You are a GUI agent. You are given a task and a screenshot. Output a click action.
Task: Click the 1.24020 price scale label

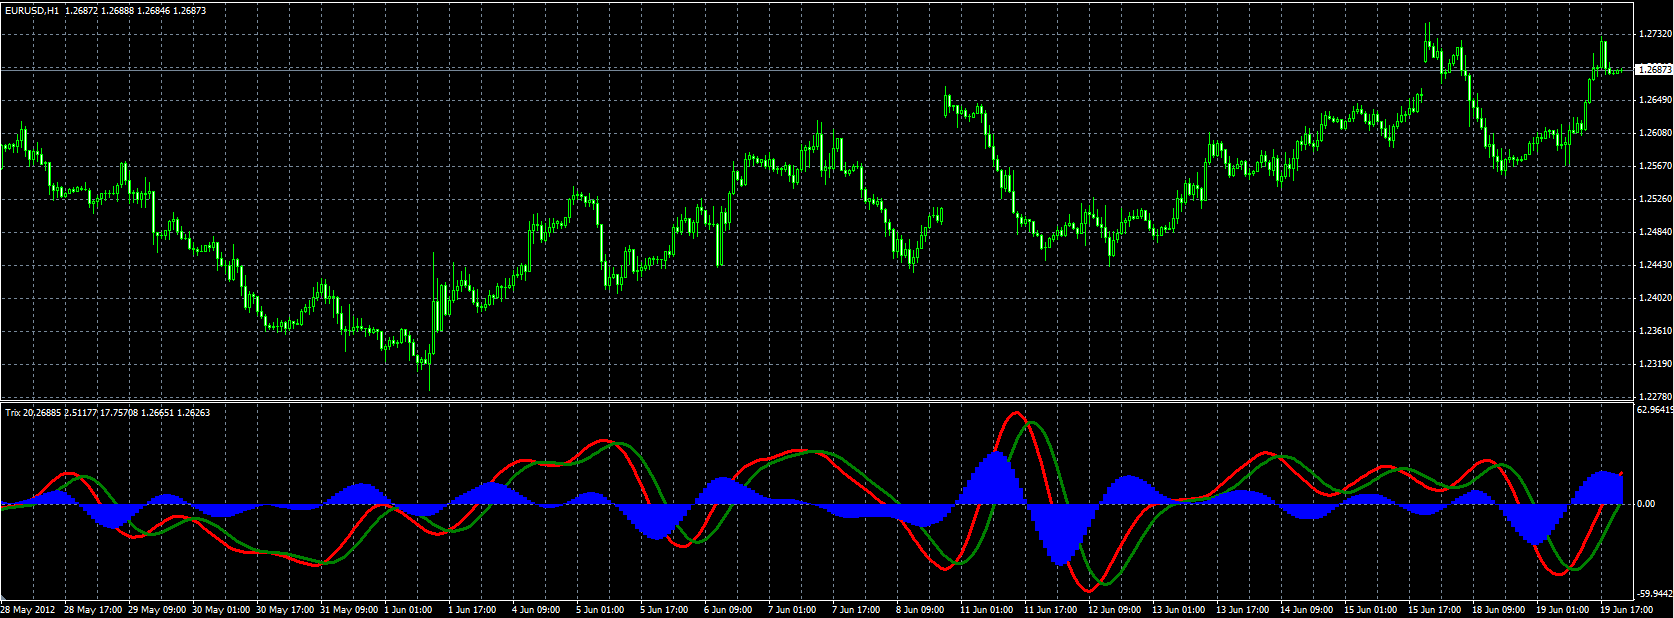(1655, 298)
